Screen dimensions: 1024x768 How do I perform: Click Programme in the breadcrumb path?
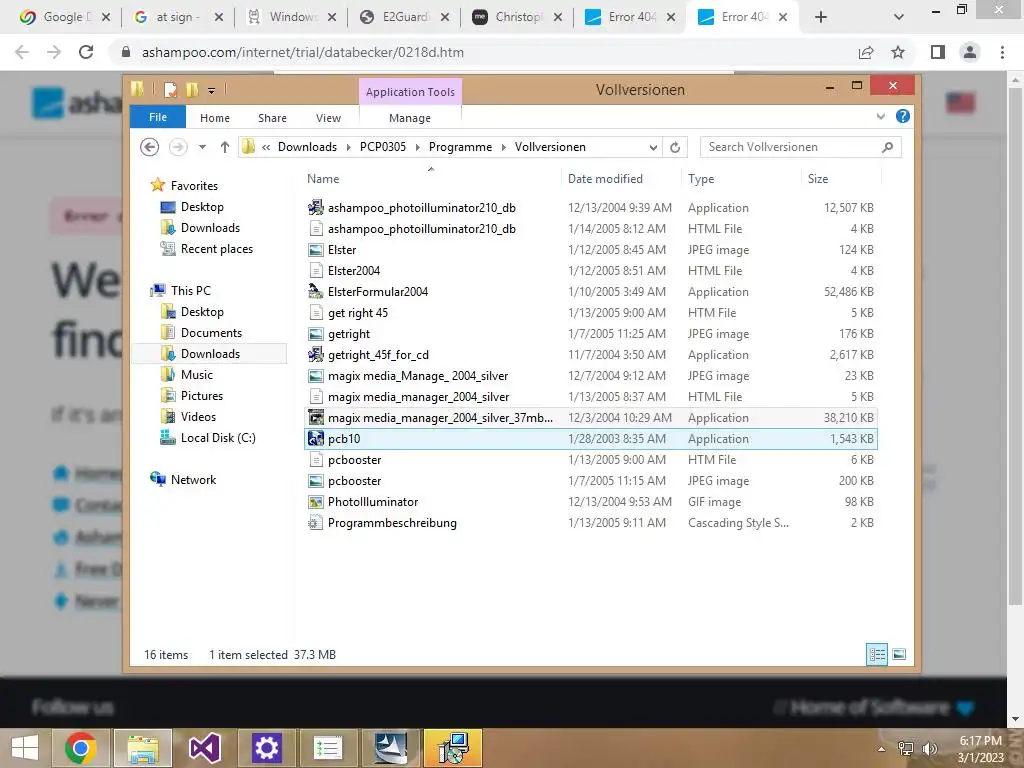(x=460, y=147)
